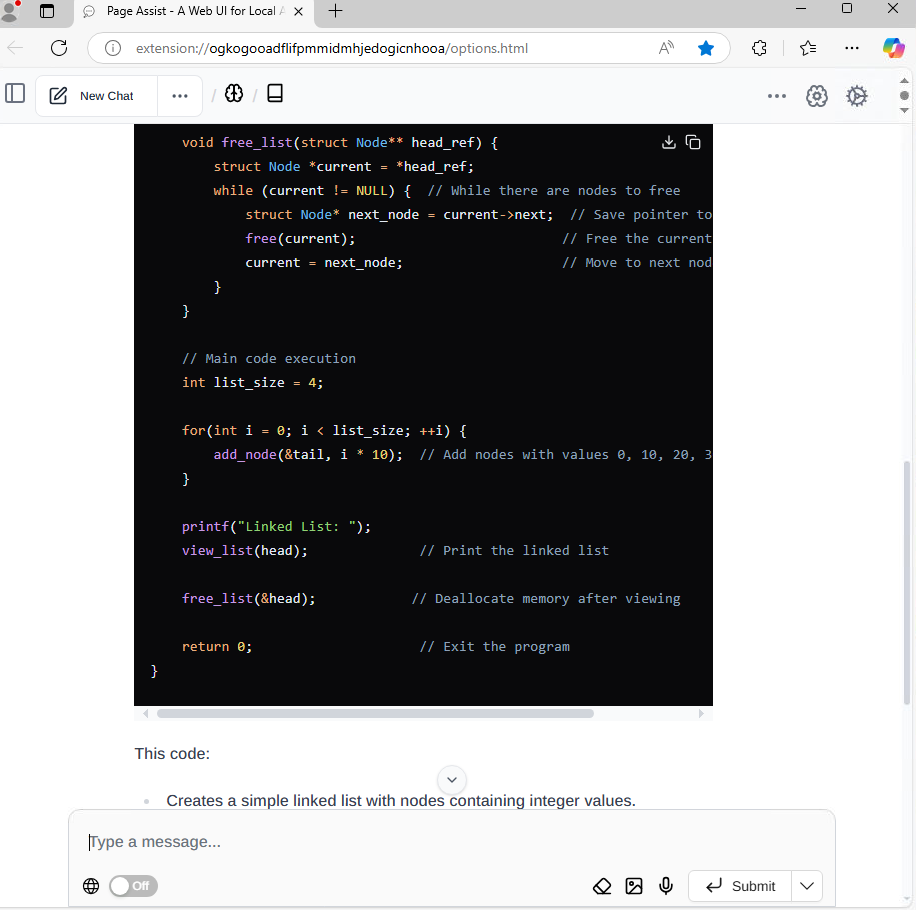
Task: Open the browser Extensions puzzle icon
Action: [x=759, y=48]
